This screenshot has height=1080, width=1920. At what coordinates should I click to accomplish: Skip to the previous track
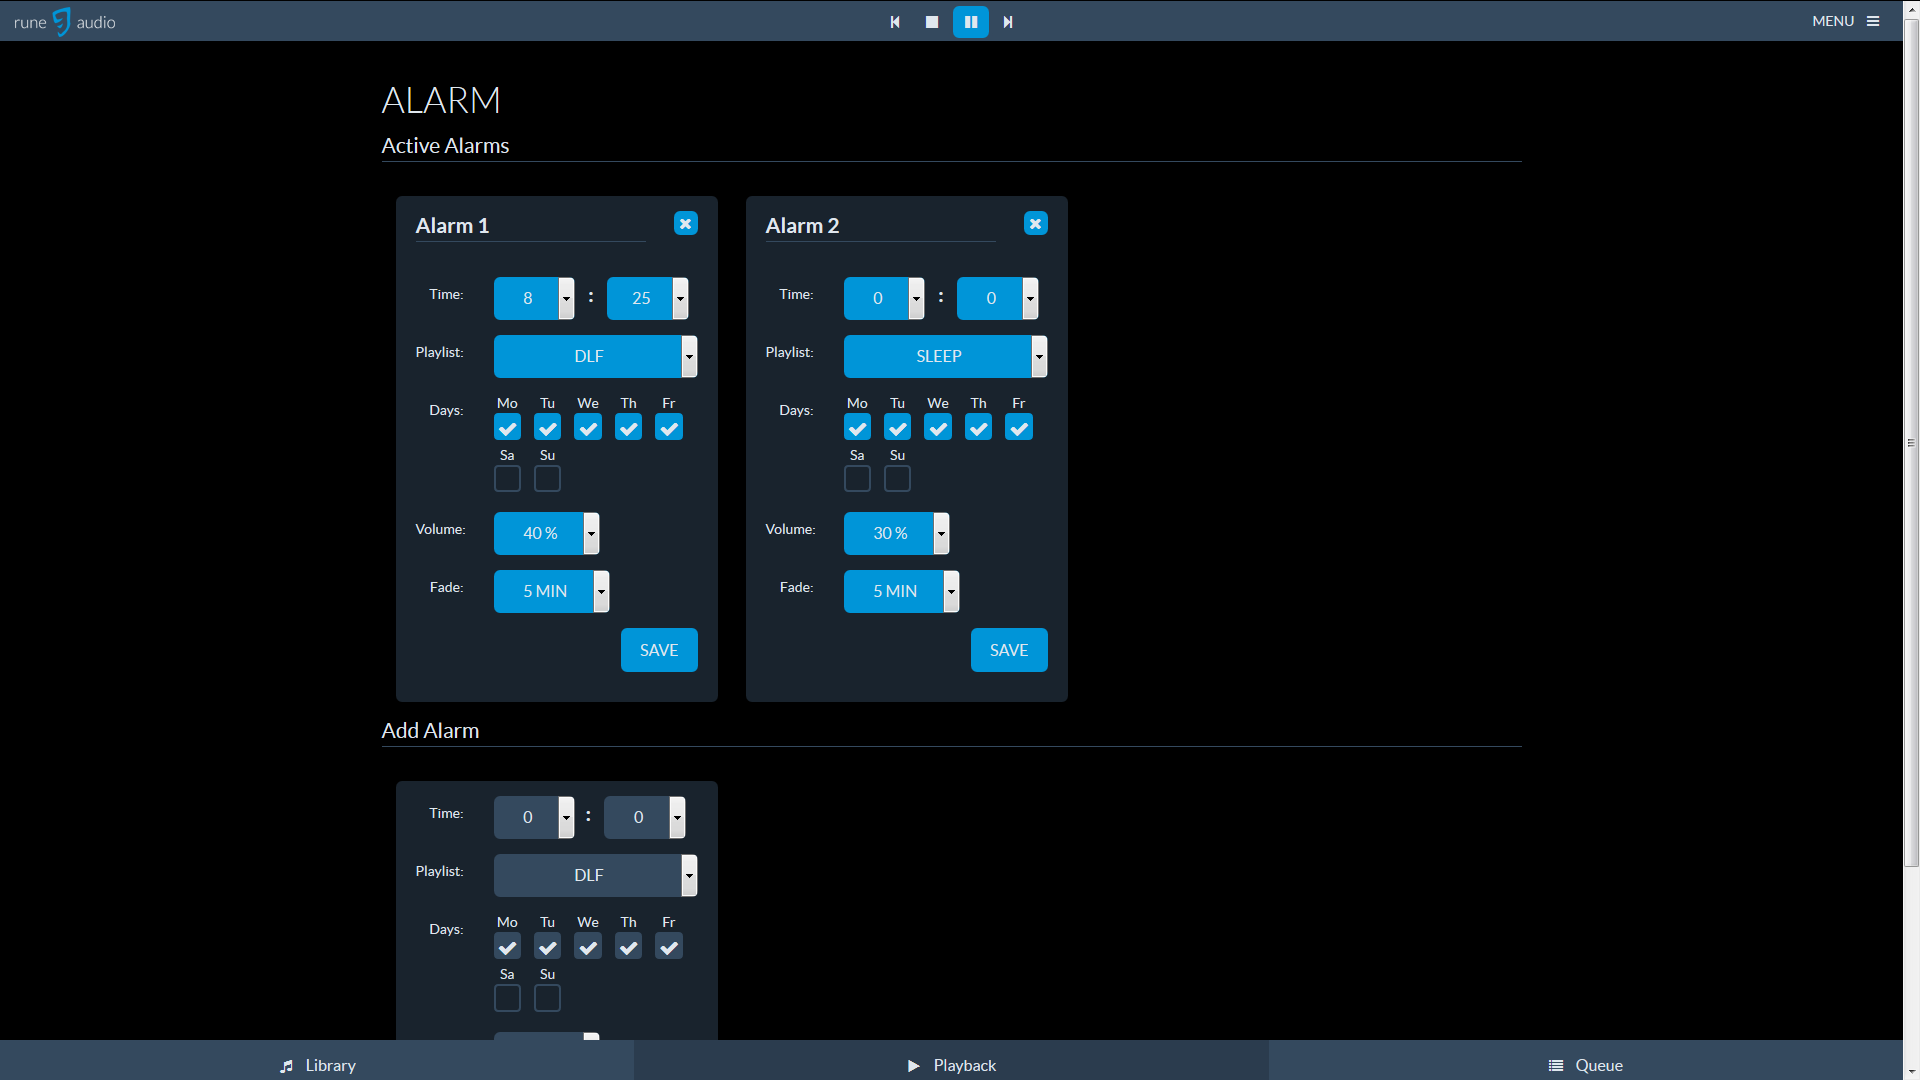[x=895, y=22]
